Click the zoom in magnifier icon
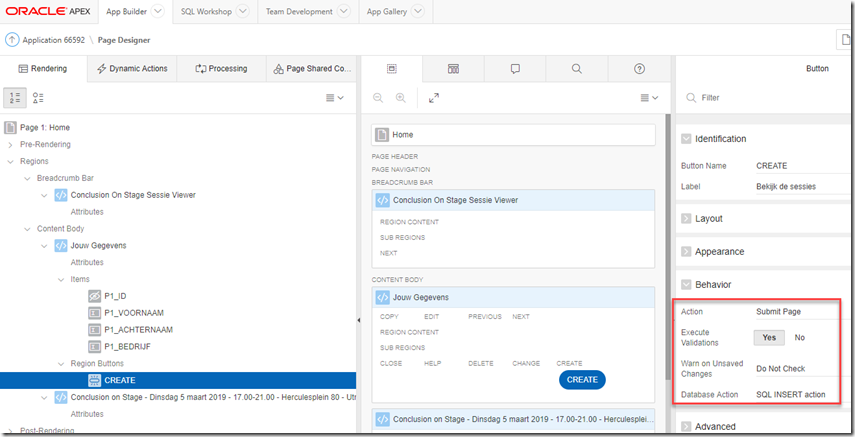 (401, 98)
